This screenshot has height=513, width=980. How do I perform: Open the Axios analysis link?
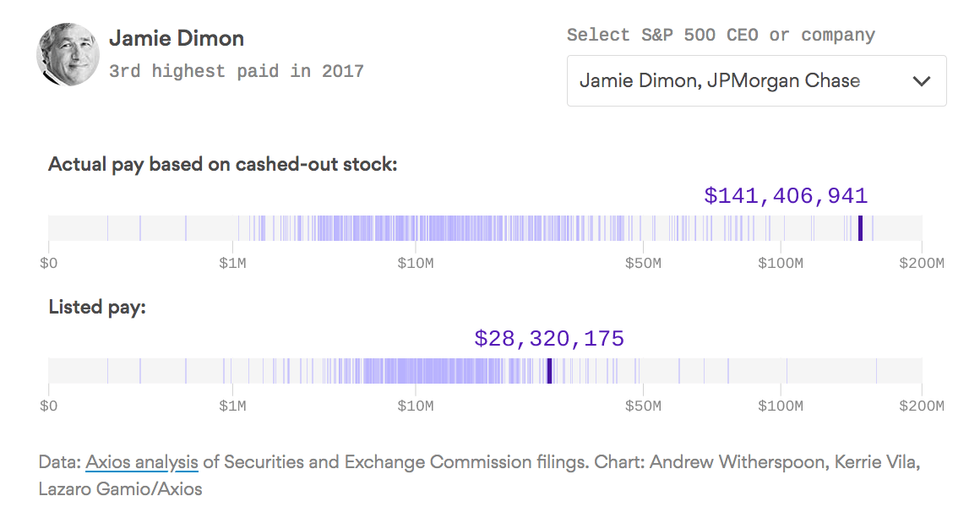(142, 462)
